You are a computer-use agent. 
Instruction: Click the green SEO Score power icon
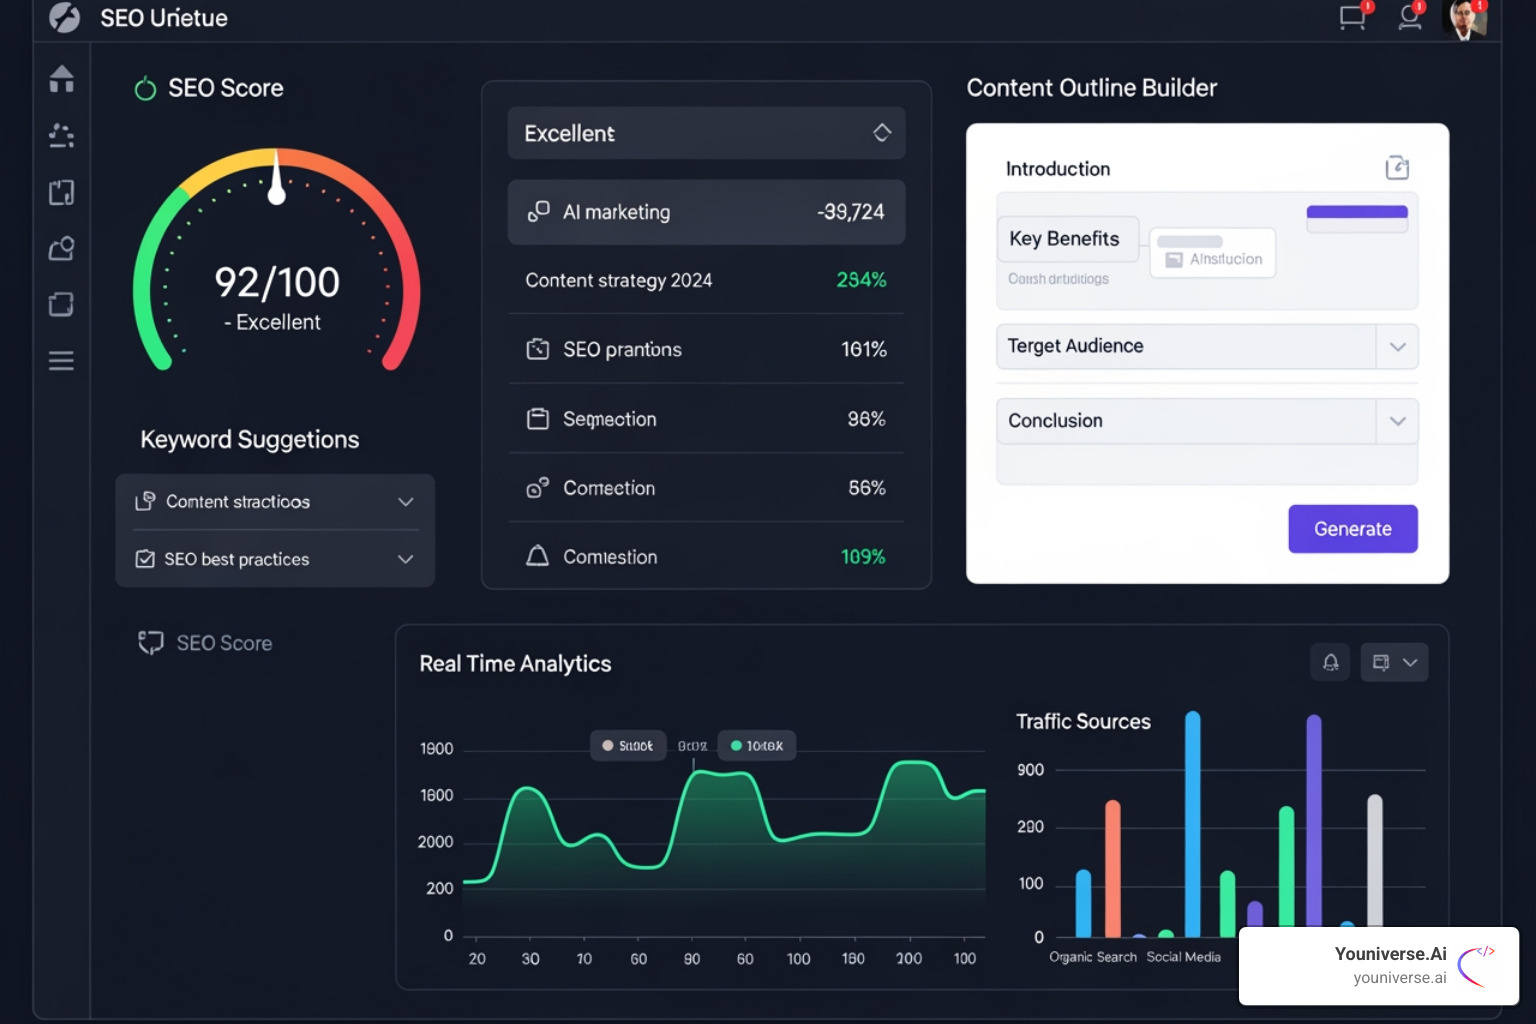145,89
